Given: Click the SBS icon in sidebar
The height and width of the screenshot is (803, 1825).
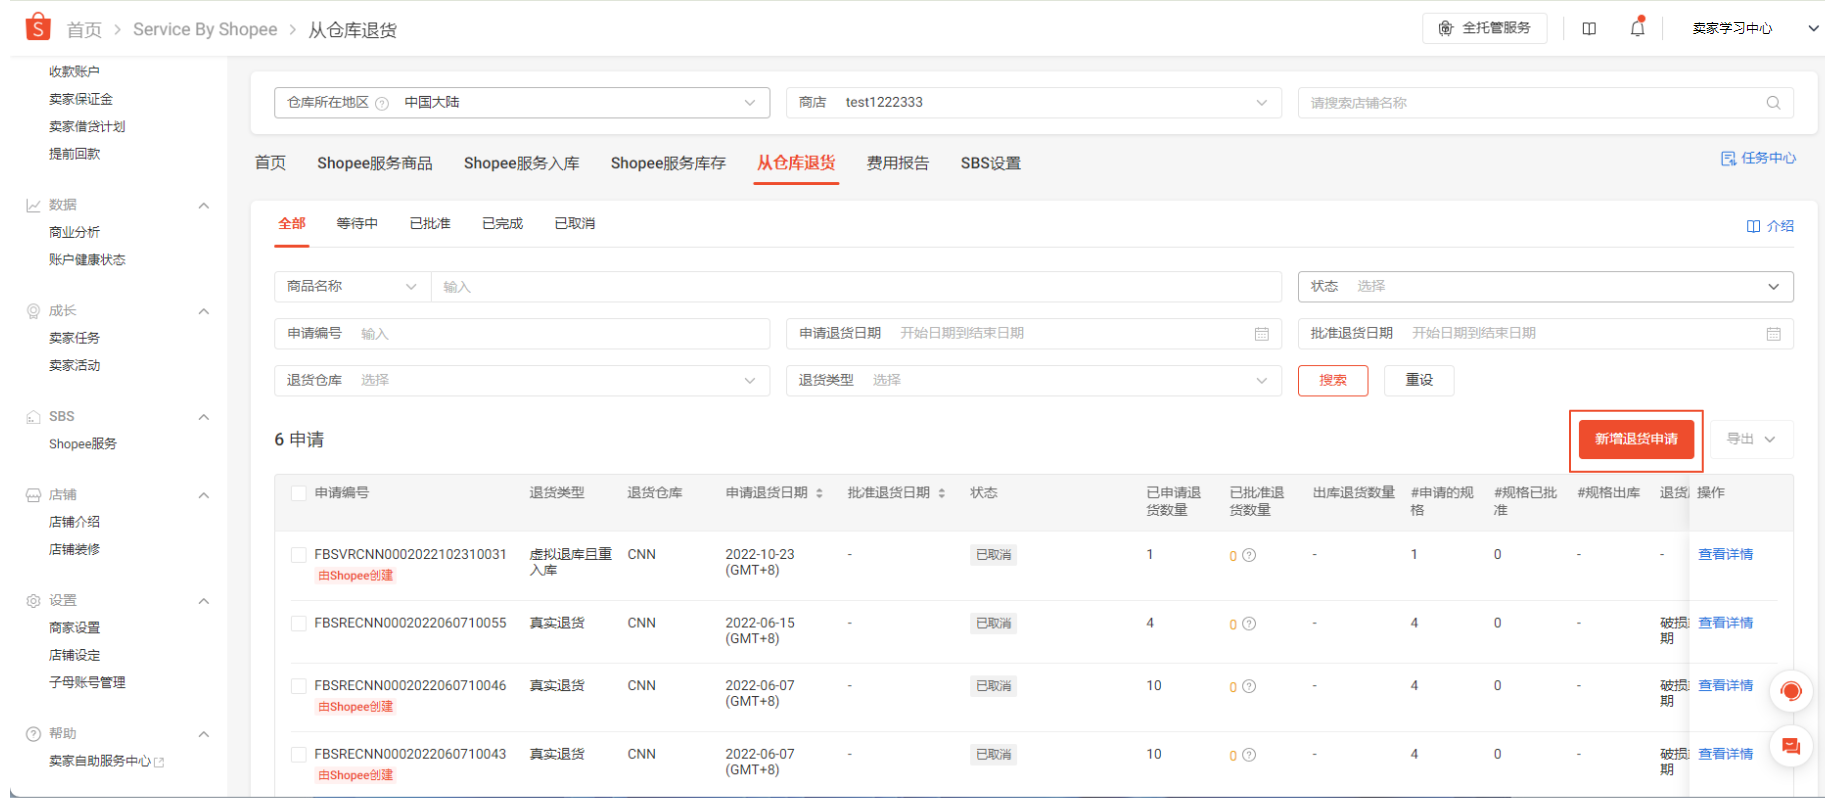Looking at the screenshot, I should [x=33, y=417].
